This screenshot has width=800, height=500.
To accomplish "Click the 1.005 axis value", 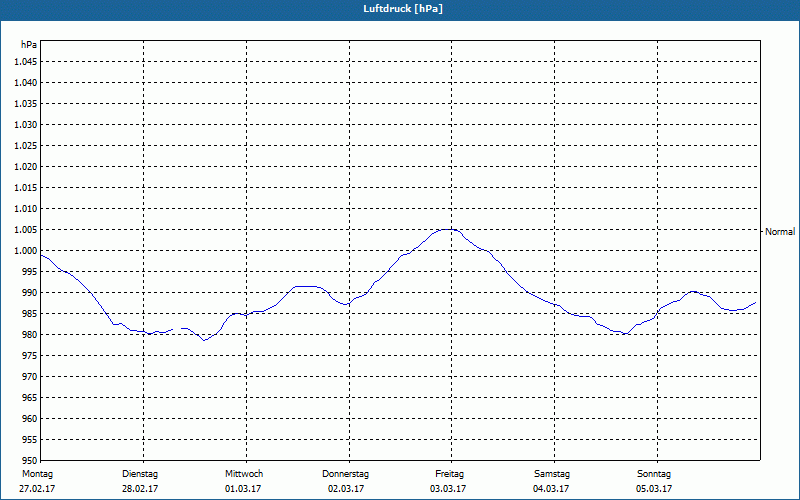I will (x=25, y=230).
